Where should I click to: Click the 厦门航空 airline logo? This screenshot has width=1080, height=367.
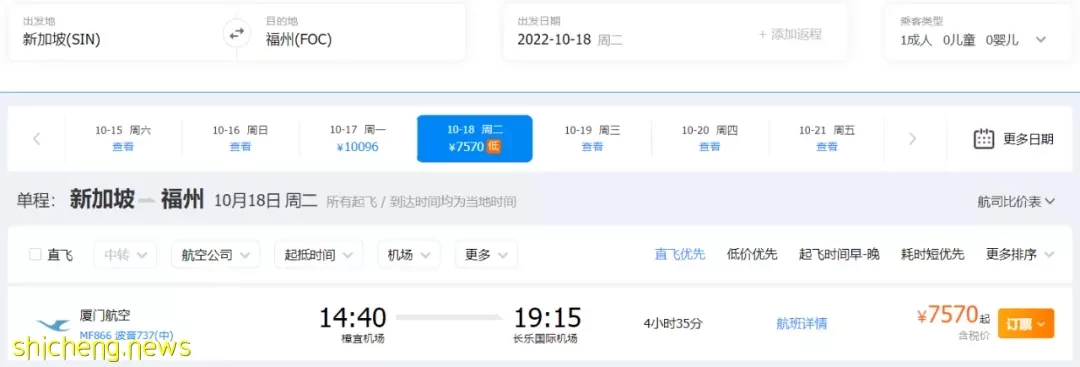[54, 324]
